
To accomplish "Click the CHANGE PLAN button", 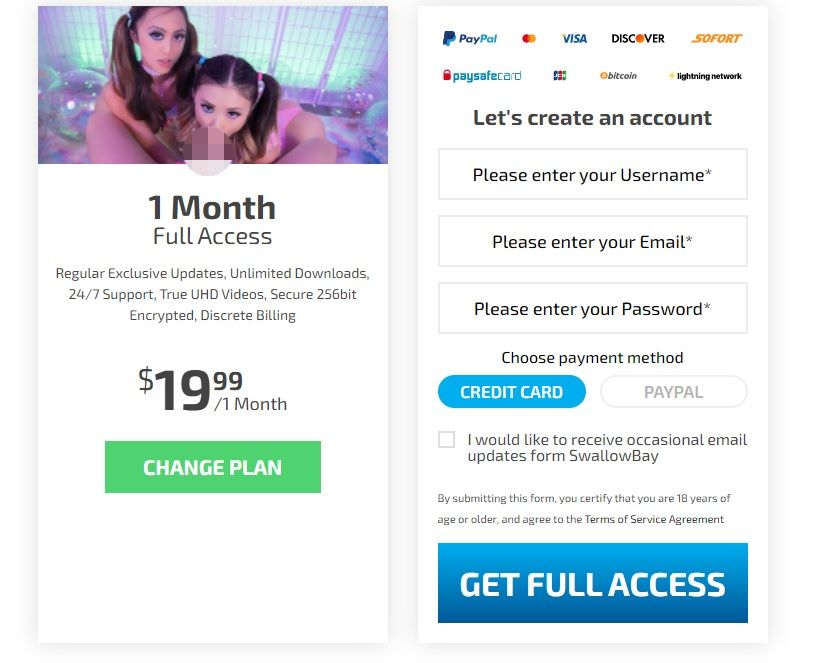I will coord(213,467).
